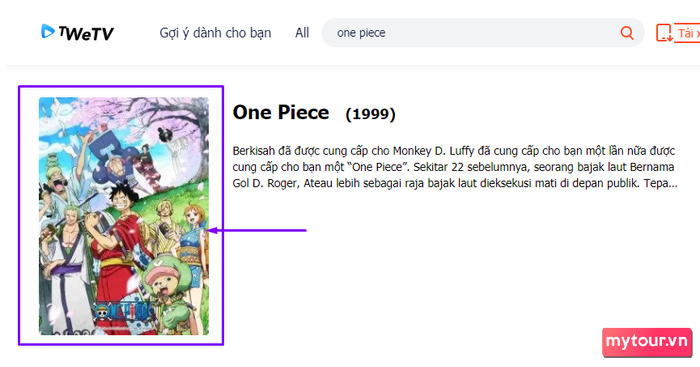Switch to the All category tab
This screenshot has height=367, width=700.
302,33
